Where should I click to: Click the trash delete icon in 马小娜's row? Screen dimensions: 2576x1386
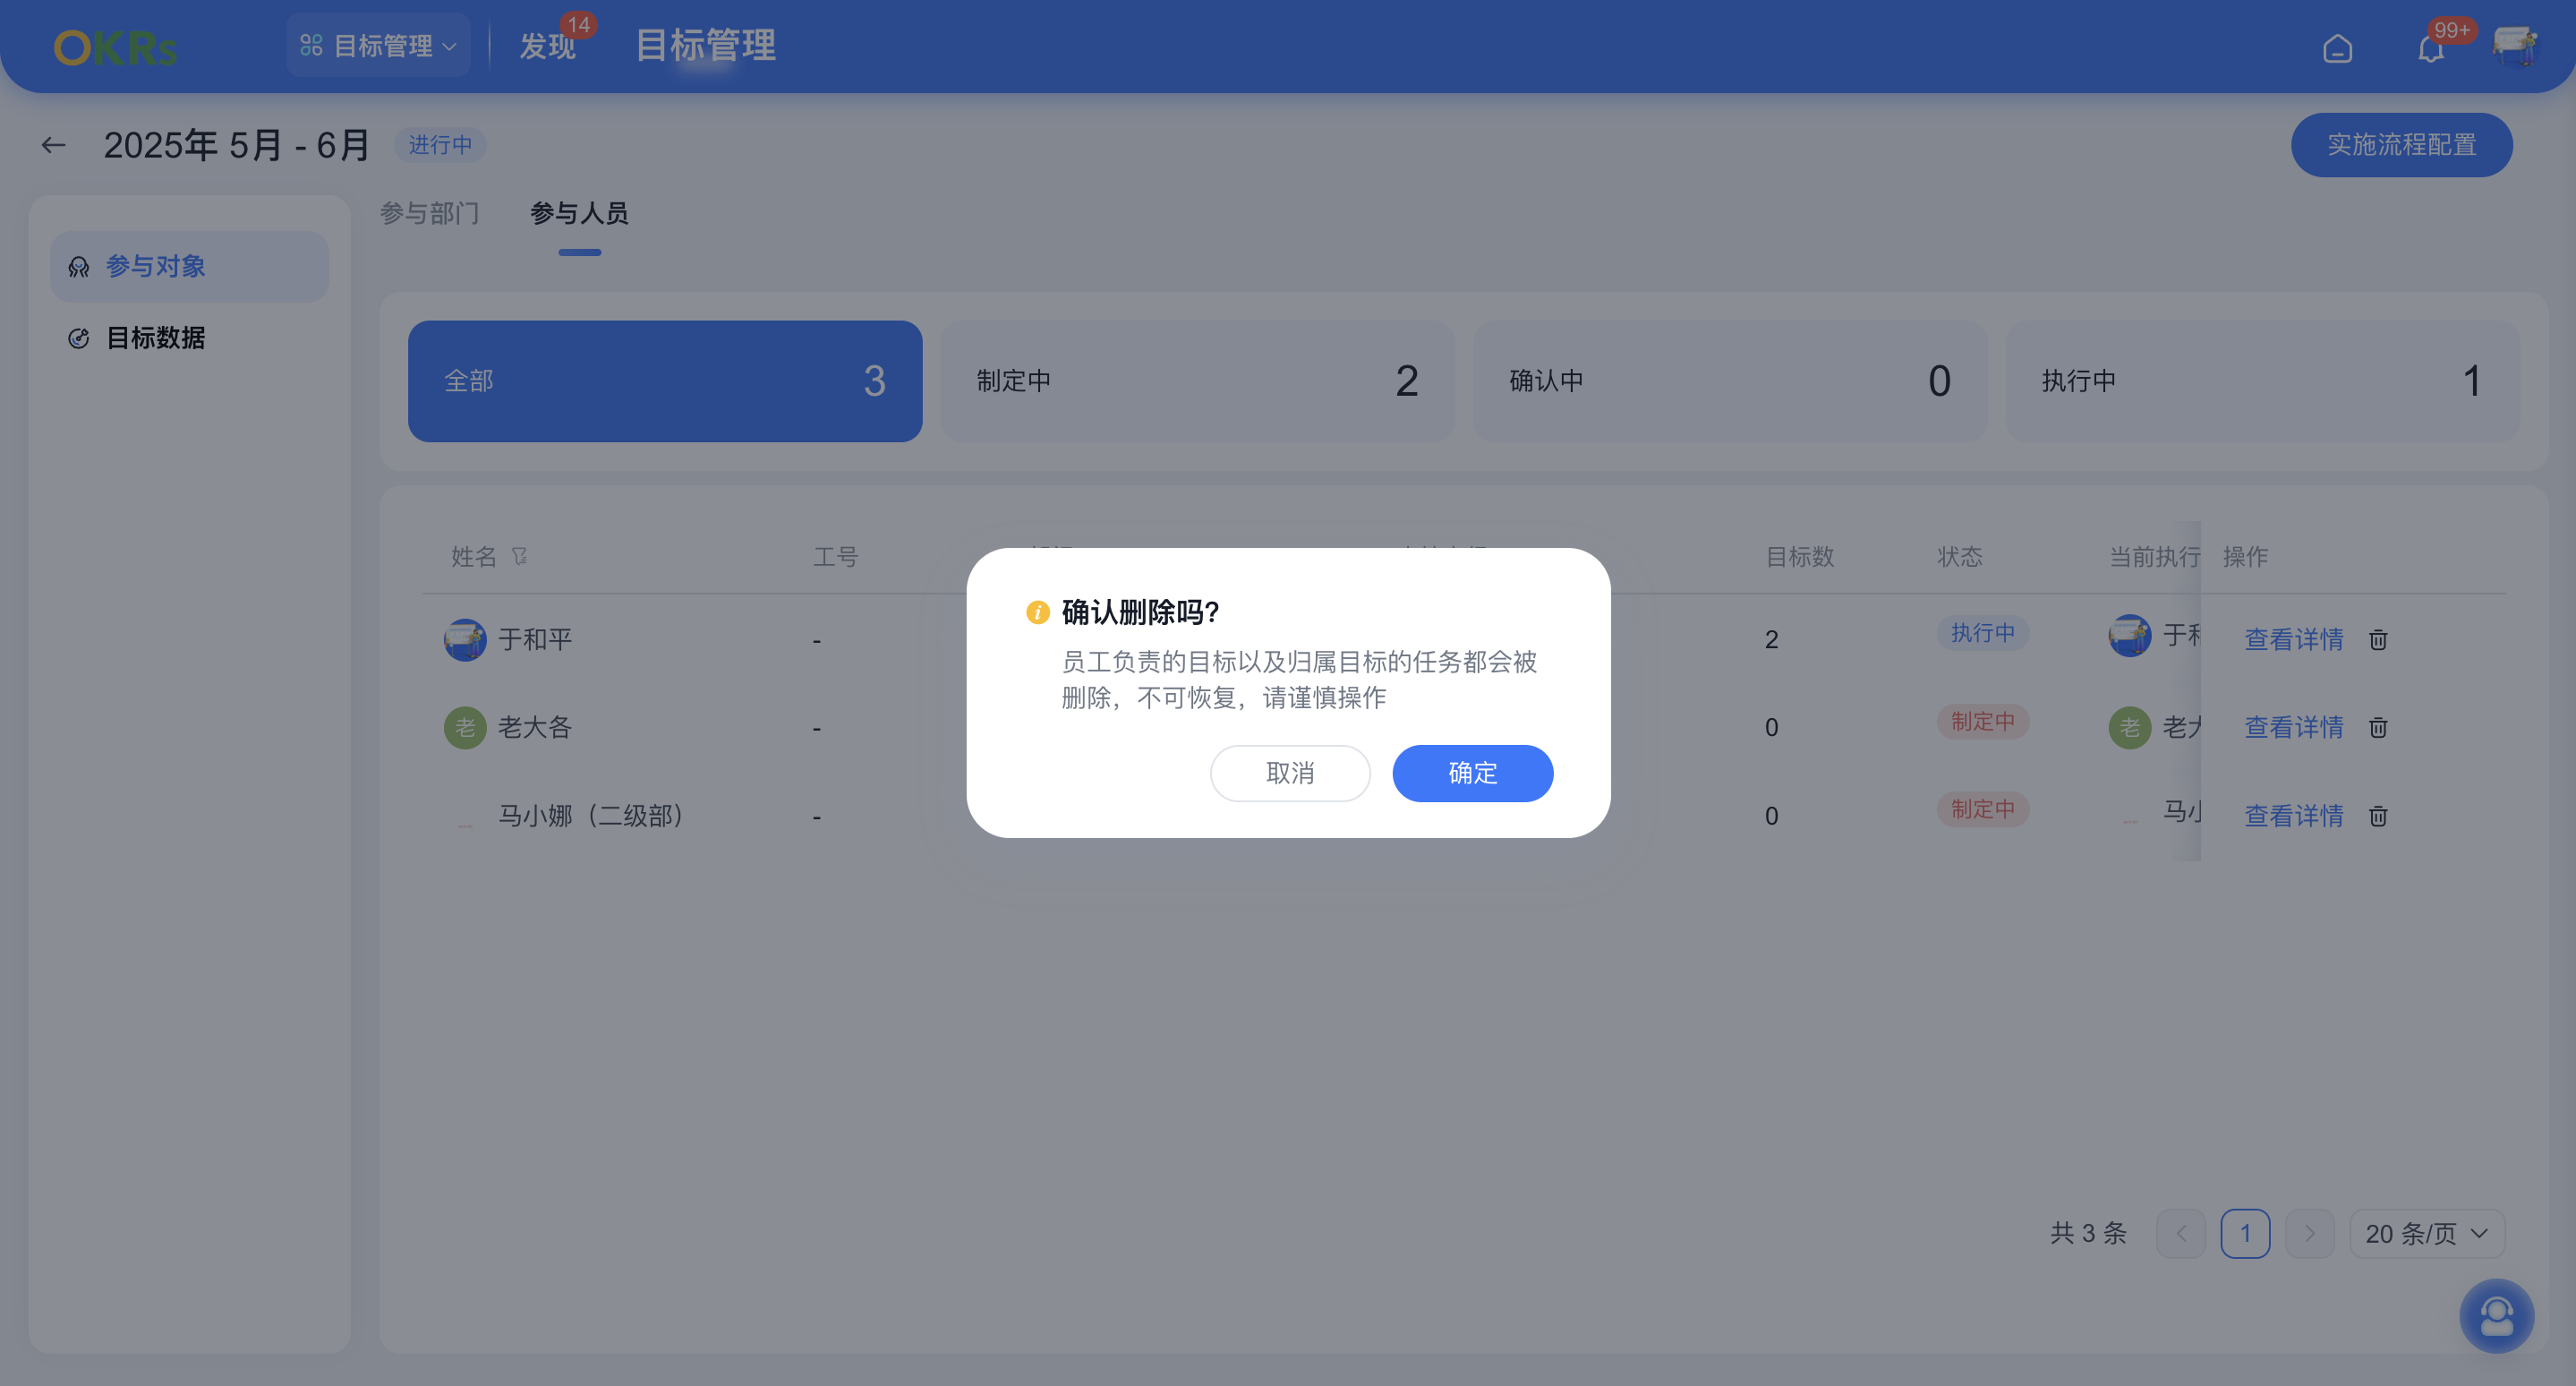click(2377, 816)
